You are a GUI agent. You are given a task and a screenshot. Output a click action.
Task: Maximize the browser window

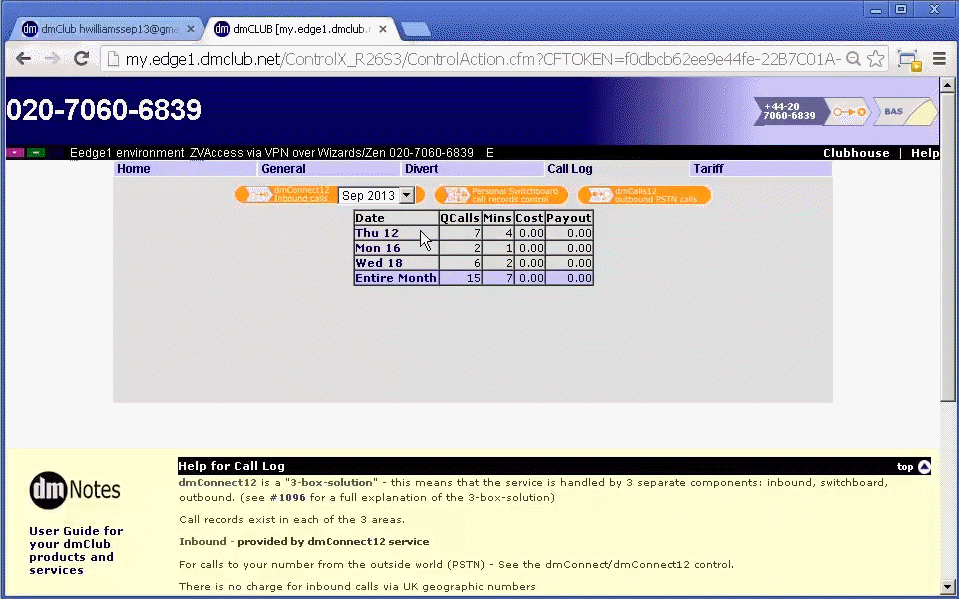coord(902,9)
